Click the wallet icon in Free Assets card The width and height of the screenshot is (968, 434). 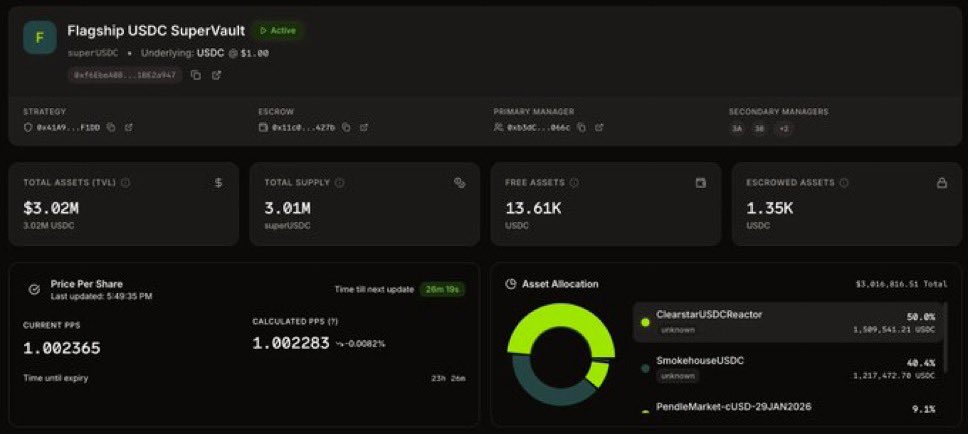coord(701,183)
